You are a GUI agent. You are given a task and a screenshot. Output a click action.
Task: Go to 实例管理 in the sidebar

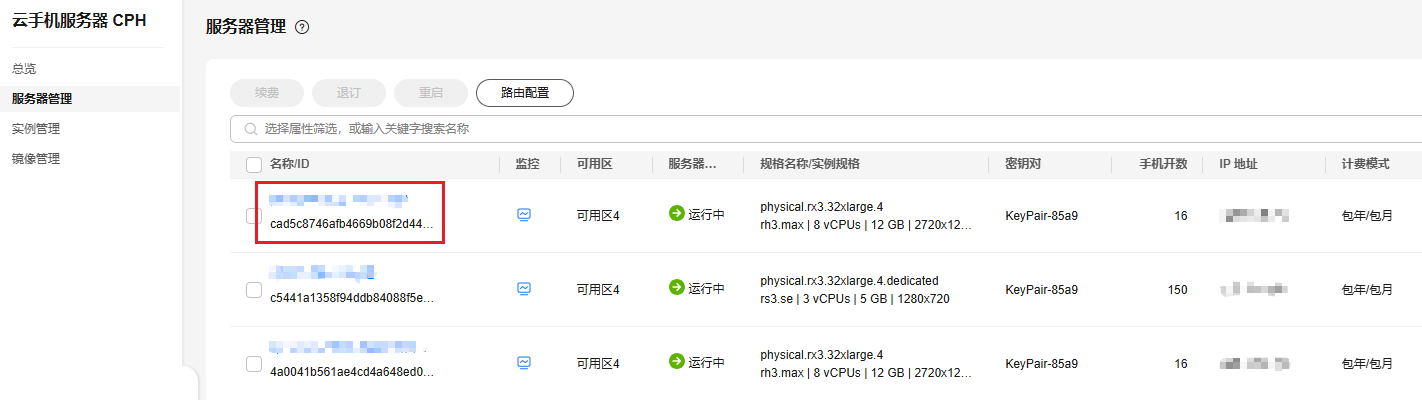[x=36, y=129]
